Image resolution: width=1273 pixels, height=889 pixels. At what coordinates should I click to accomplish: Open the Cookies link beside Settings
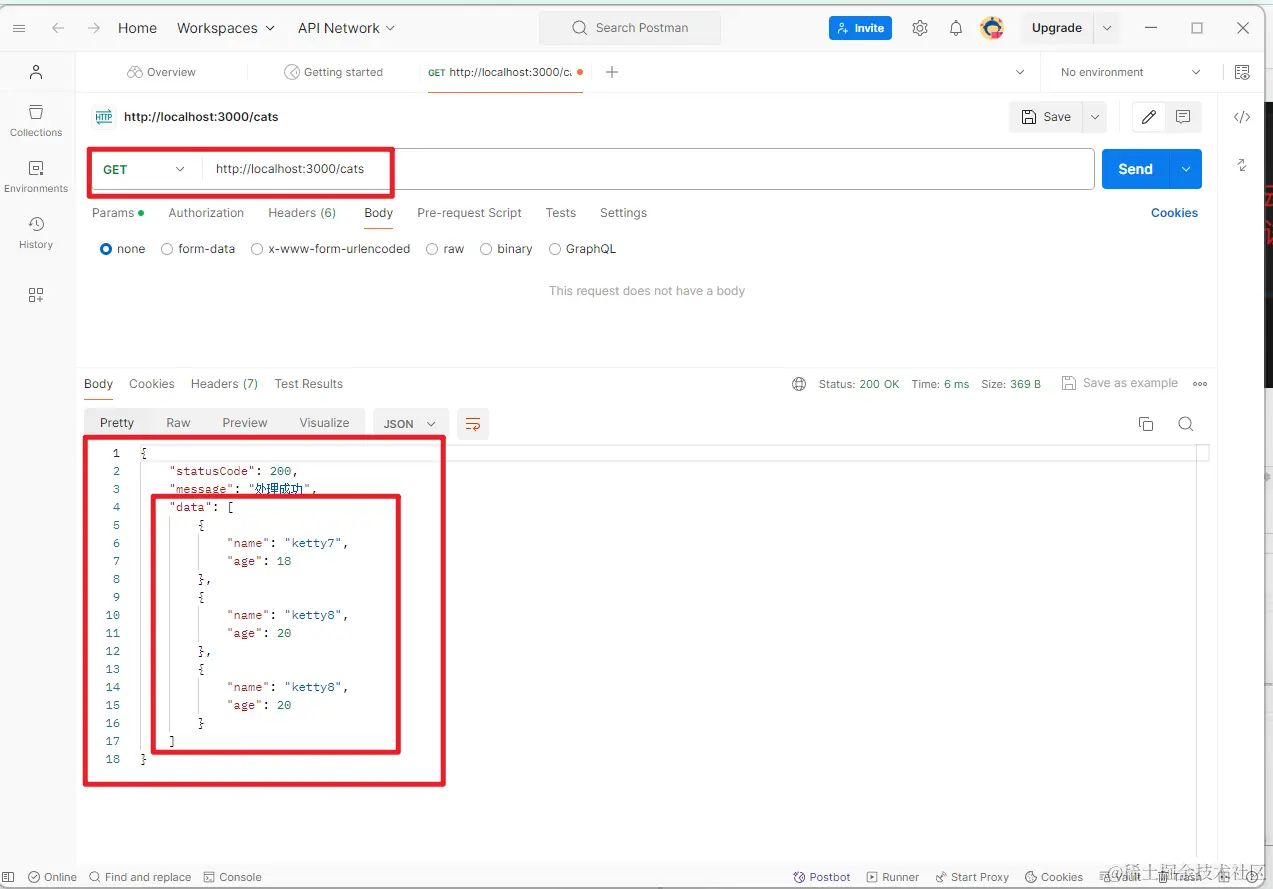pyautogui.click(x=1174, y=213)
